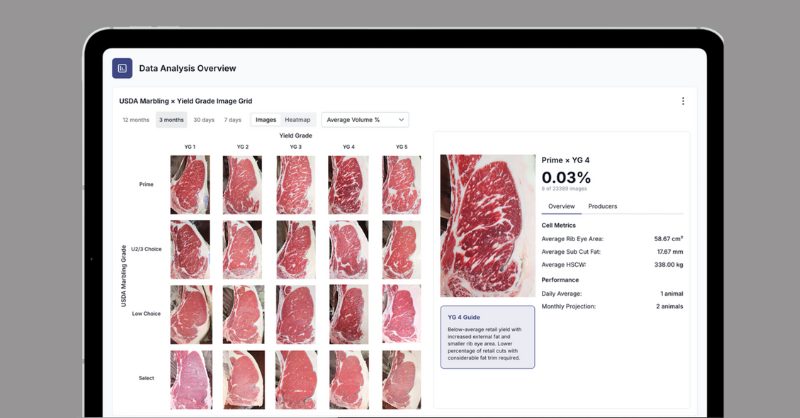This screenshot has width=800, height=418.
Task: Click the Data Analysis Overview chart icon
Action: (122, 68)
